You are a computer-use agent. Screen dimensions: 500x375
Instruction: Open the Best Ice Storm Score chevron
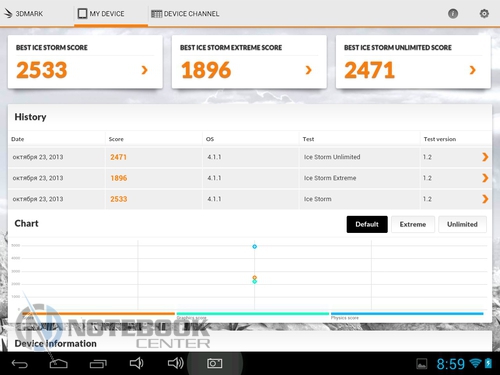[144, 70]
